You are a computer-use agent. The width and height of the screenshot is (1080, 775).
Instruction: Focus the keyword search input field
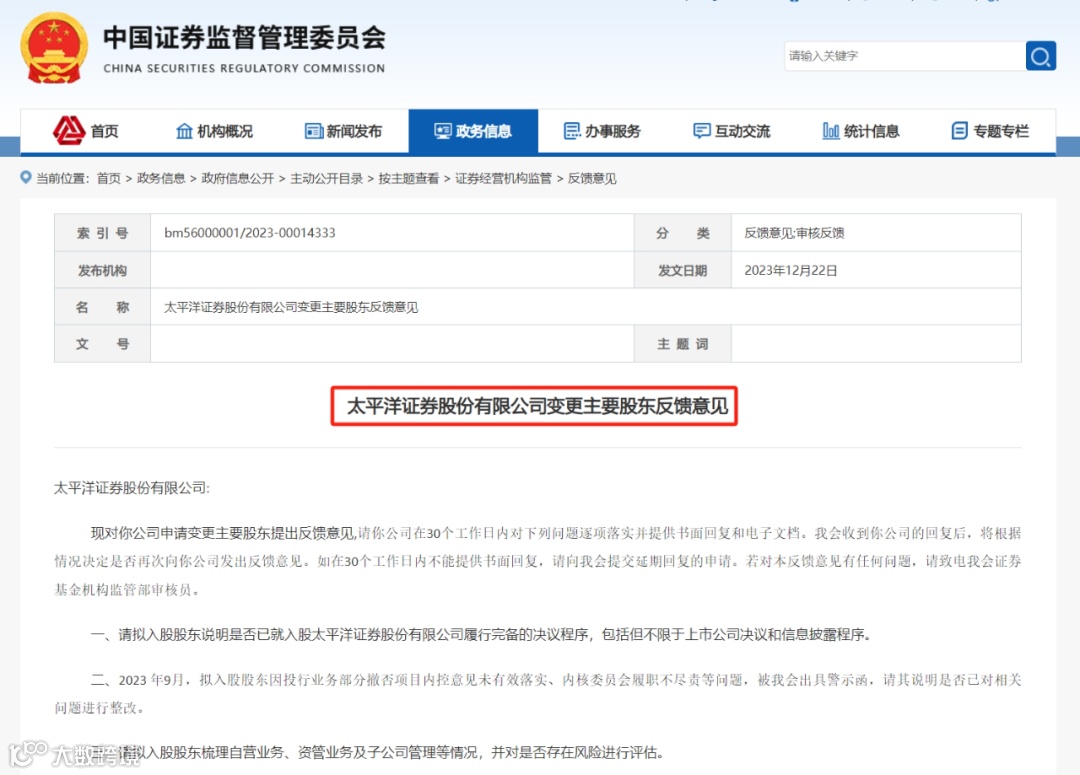(904, 56)
